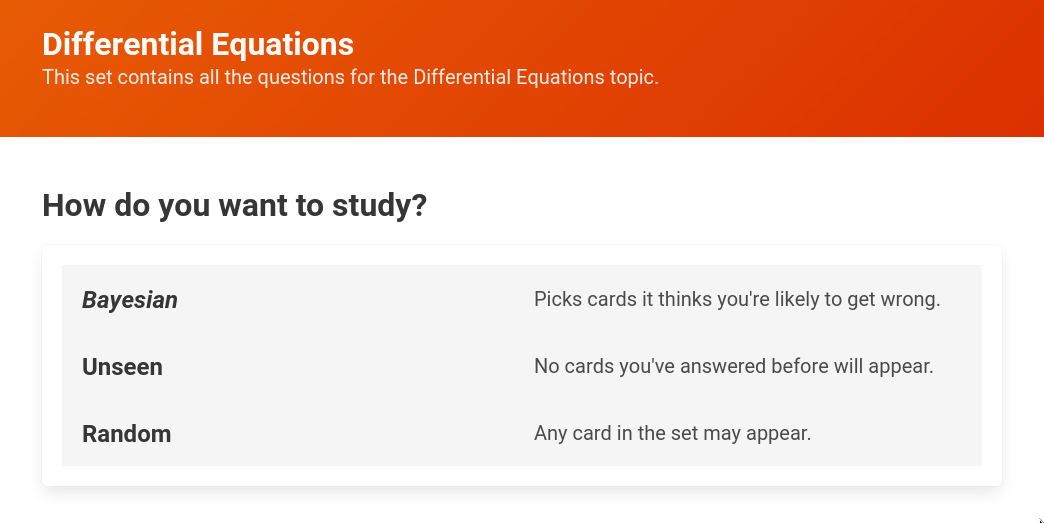Click the word 'Bayesian' in italics
The height and width of the screenshot is (523, 1044).
130,300
